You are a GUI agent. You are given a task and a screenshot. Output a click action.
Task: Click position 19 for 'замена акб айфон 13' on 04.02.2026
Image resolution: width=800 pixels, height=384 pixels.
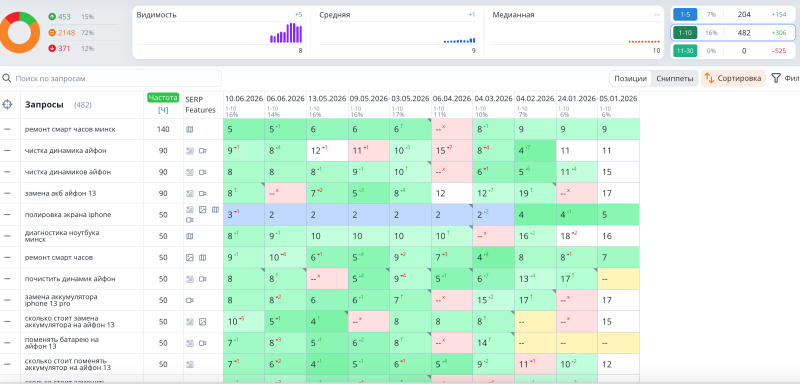[x=524, y=194]
